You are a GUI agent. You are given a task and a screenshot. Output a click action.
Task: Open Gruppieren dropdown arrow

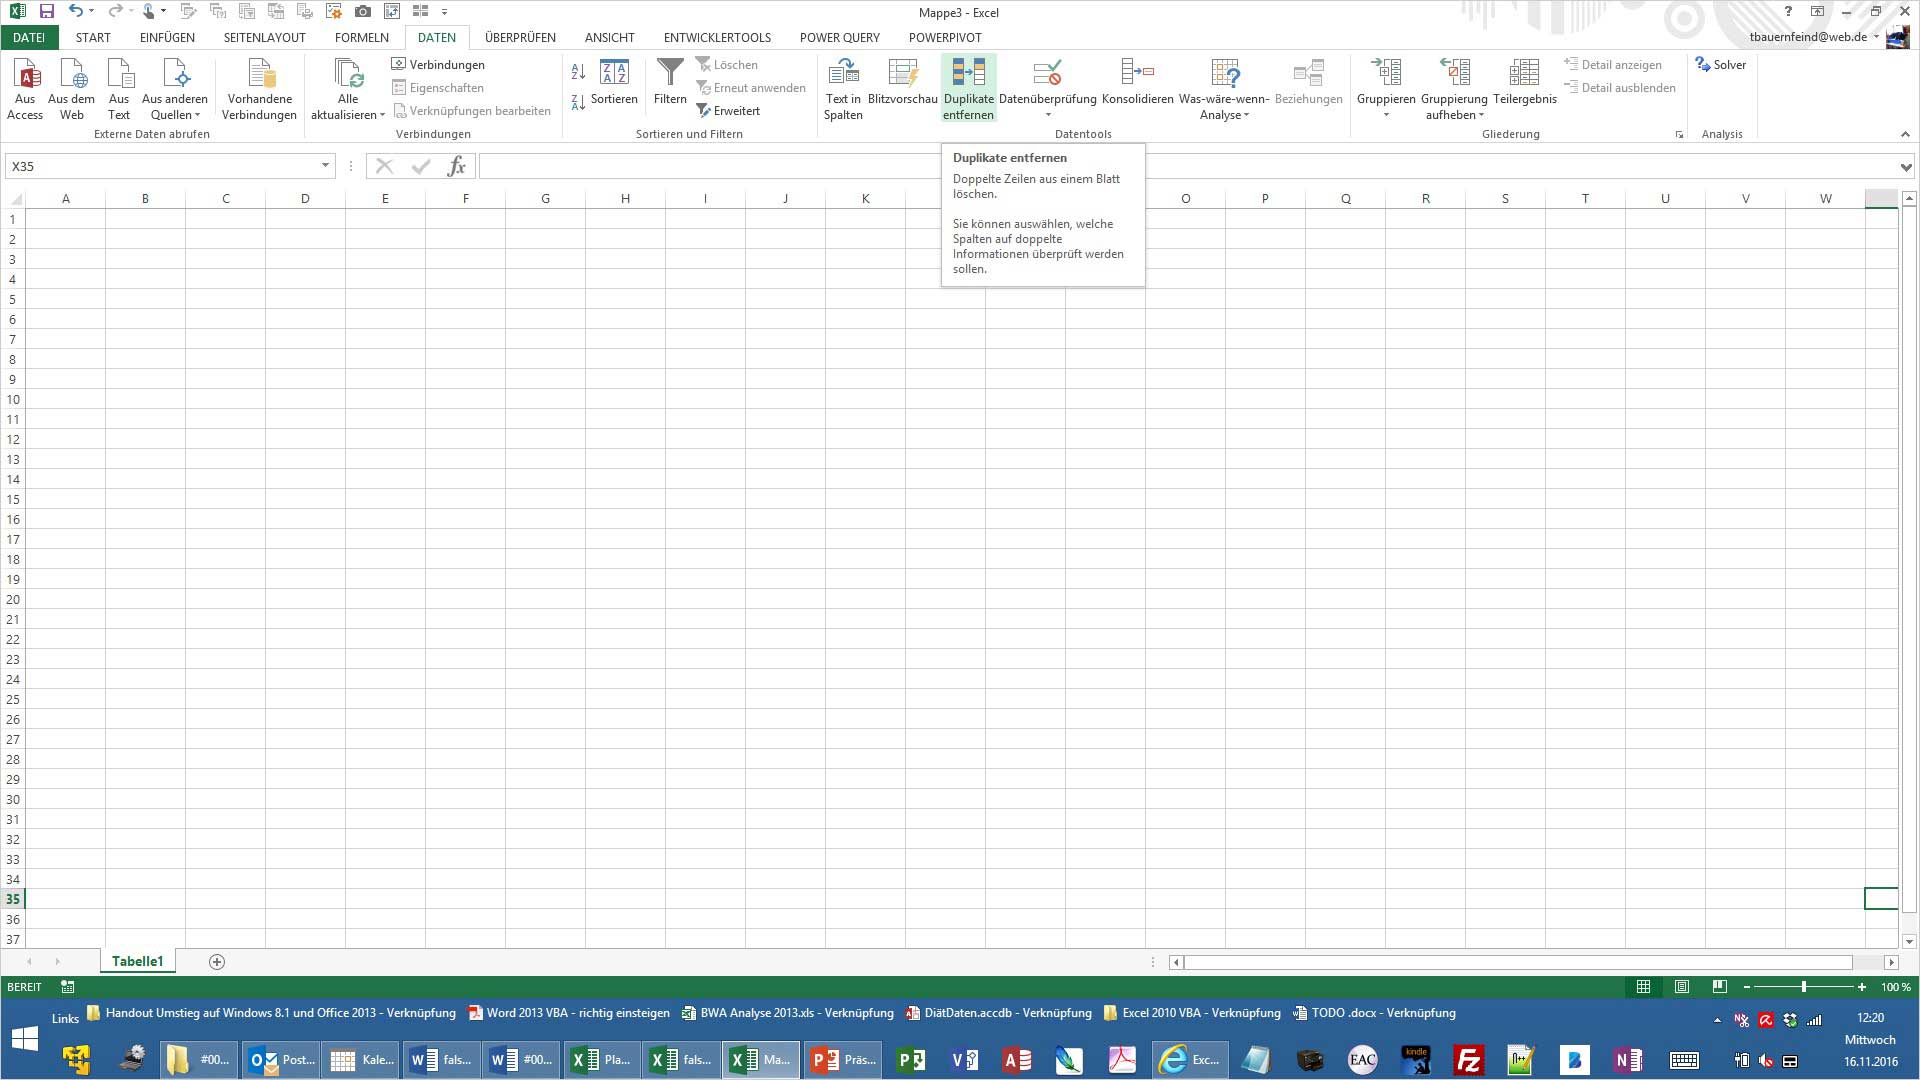(1386, 115)
